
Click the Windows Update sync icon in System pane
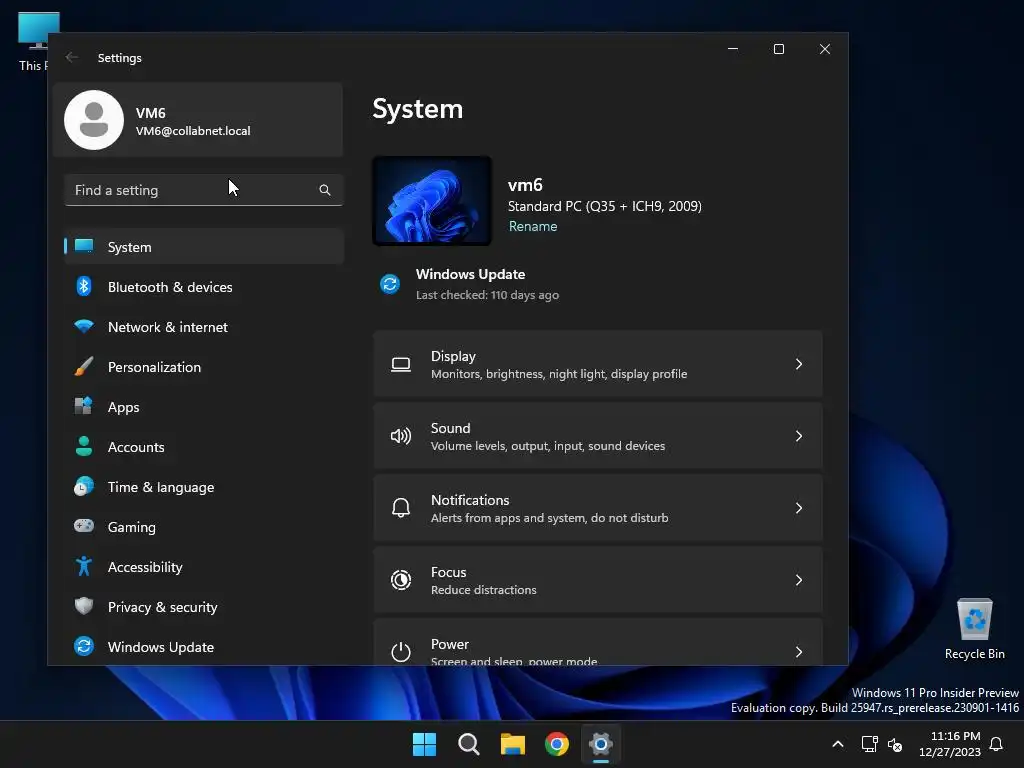click(x=390, y=284)
